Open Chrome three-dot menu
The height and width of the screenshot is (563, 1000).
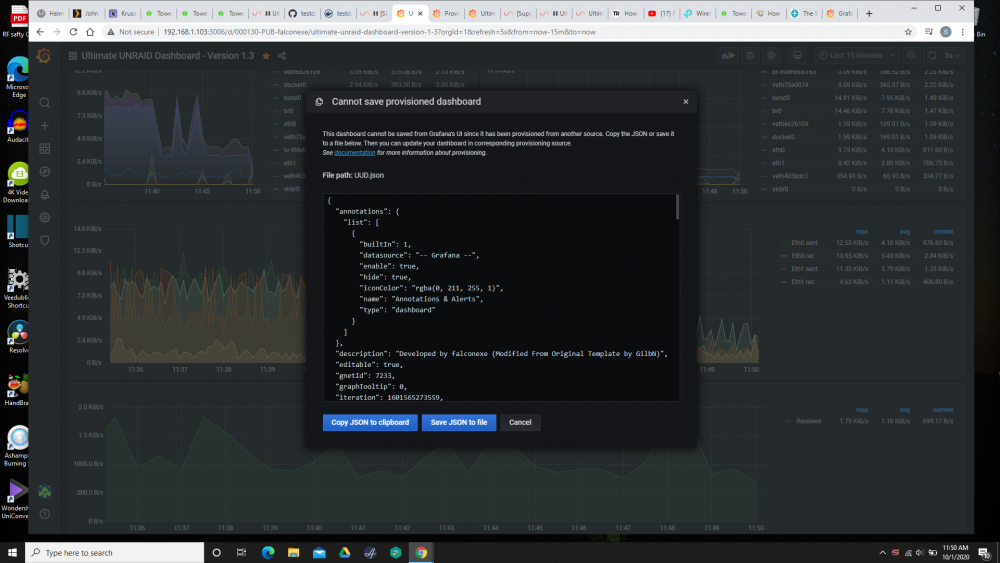click(x=963, y=32)
